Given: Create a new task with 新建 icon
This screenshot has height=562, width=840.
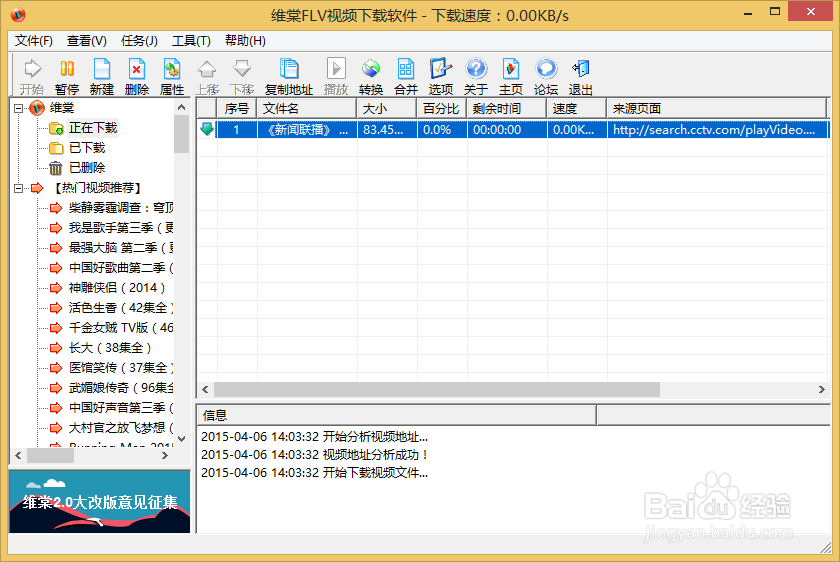Looking at the screenshot, I should coord(102,76).
